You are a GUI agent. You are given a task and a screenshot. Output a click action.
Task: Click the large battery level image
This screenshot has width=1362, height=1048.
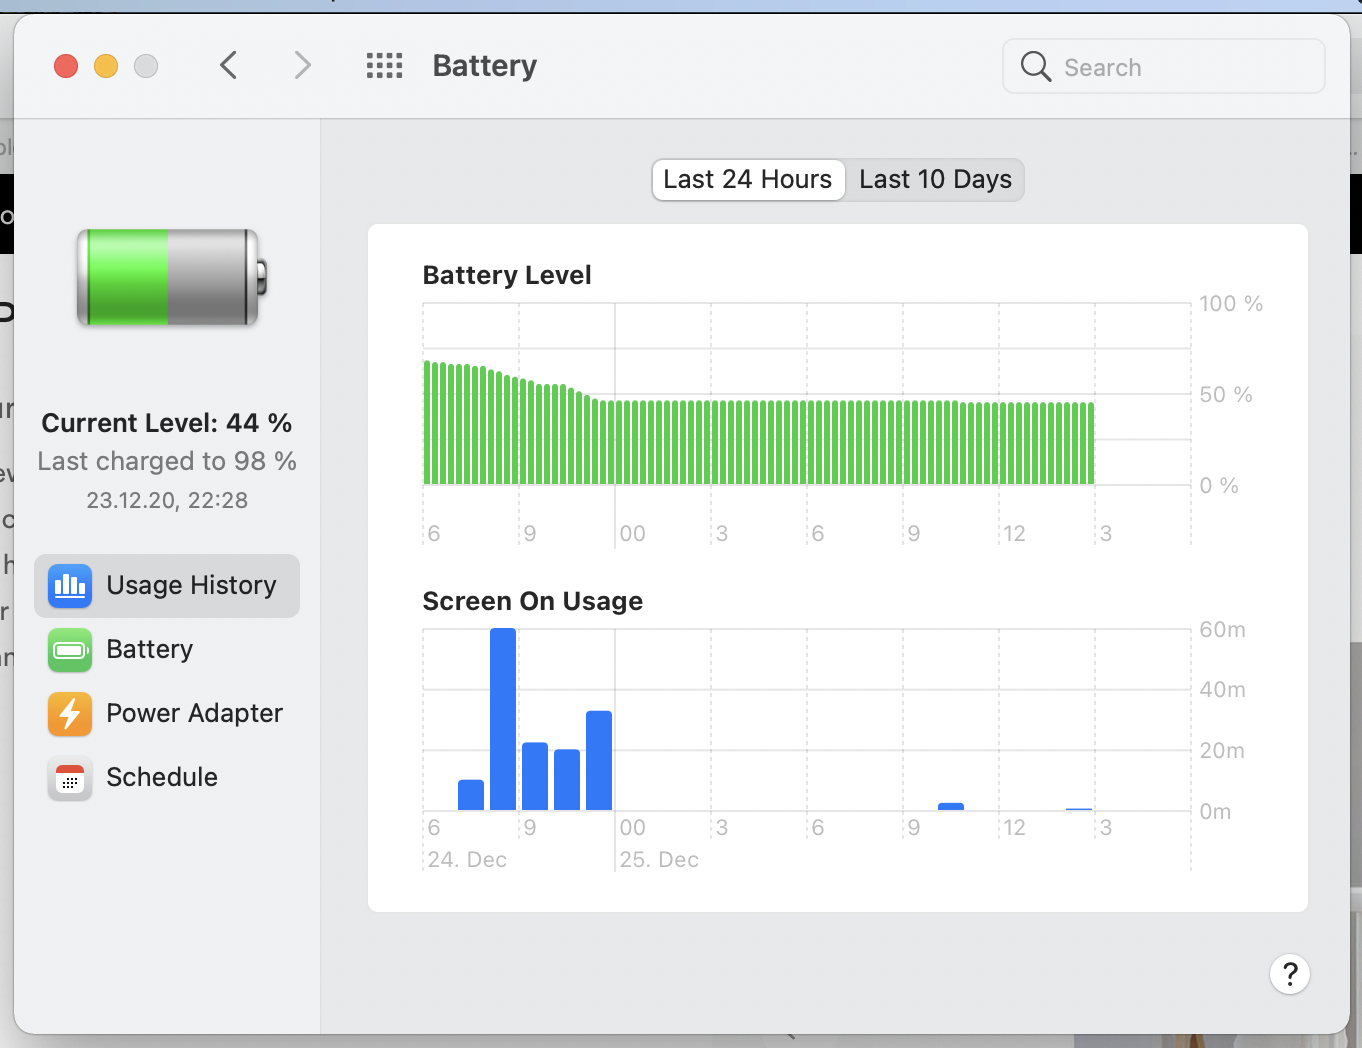point(172,278)
